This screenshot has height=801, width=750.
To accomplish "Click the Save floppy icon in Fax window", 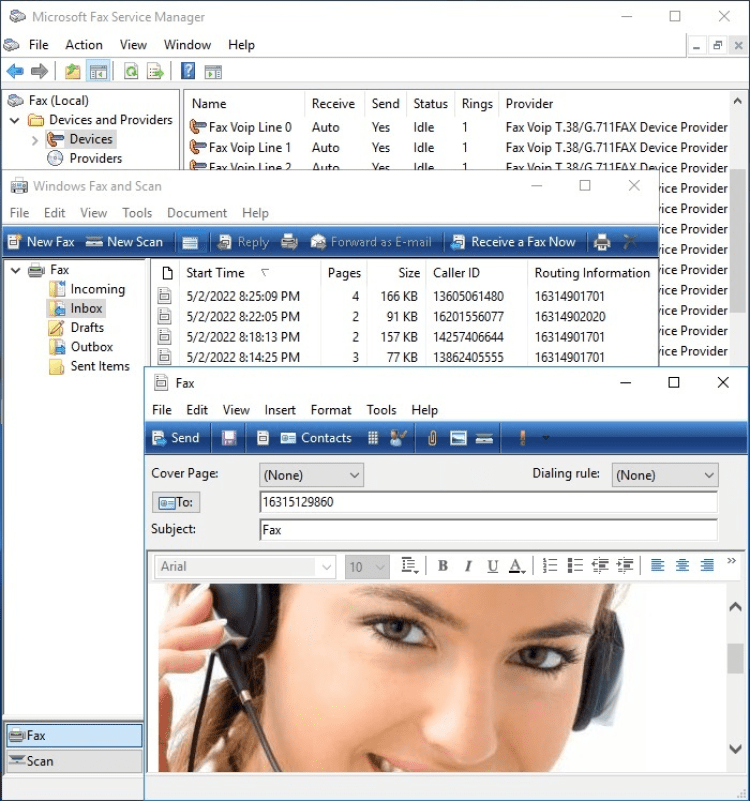I will click(229, 438).
